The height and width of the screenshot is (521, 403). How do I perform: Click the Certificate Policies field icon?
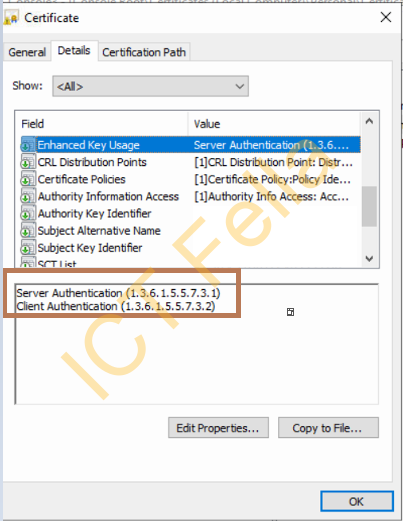click(28, 179)
